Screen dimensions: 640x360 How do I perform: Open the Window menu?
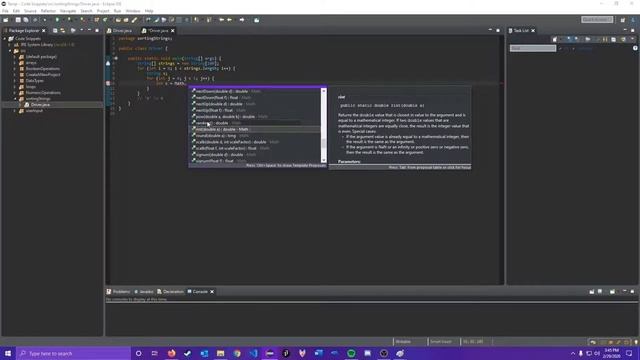pyautogui.click(x=133, y=11)
